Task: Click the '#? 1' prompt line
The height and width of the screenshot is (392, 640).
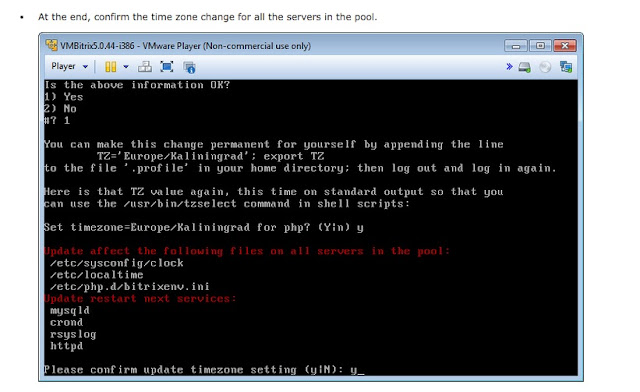Action: click(57, 120)
